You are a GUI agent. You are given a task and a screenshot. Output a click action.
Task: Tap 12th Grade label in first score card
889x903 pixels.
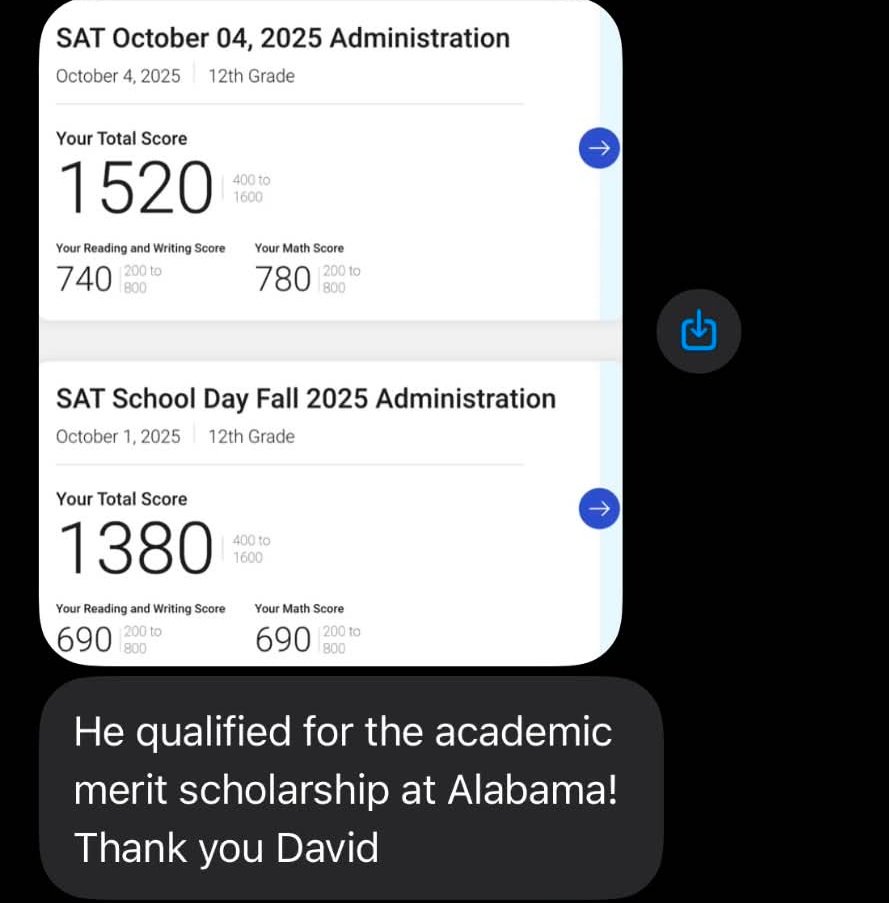tap(252, 76)
